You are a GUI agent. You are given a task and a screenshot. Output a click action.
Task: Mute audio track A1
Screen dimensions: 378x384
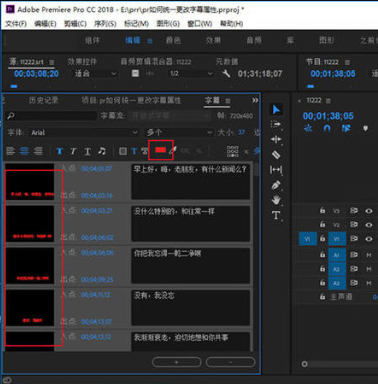coord(369,255)
